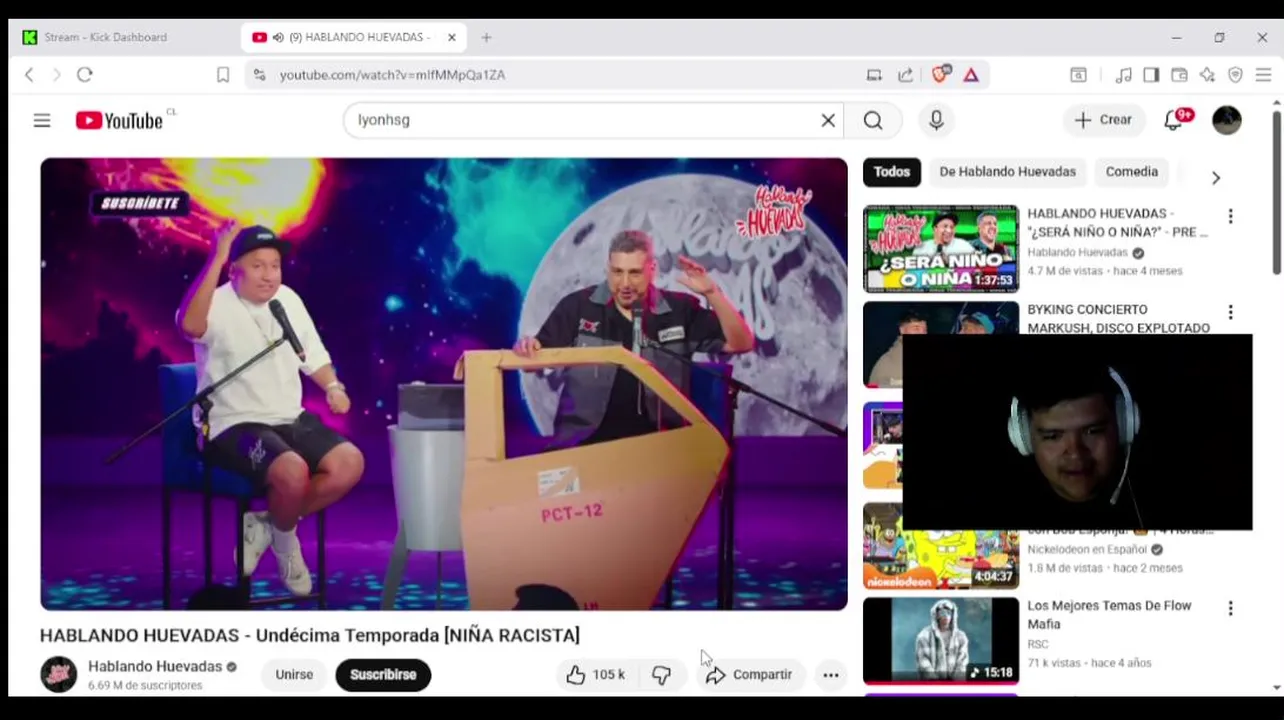Open options for Los Mejores Temas video
Screen dimensions: 1284x720
click(1230, 608)
